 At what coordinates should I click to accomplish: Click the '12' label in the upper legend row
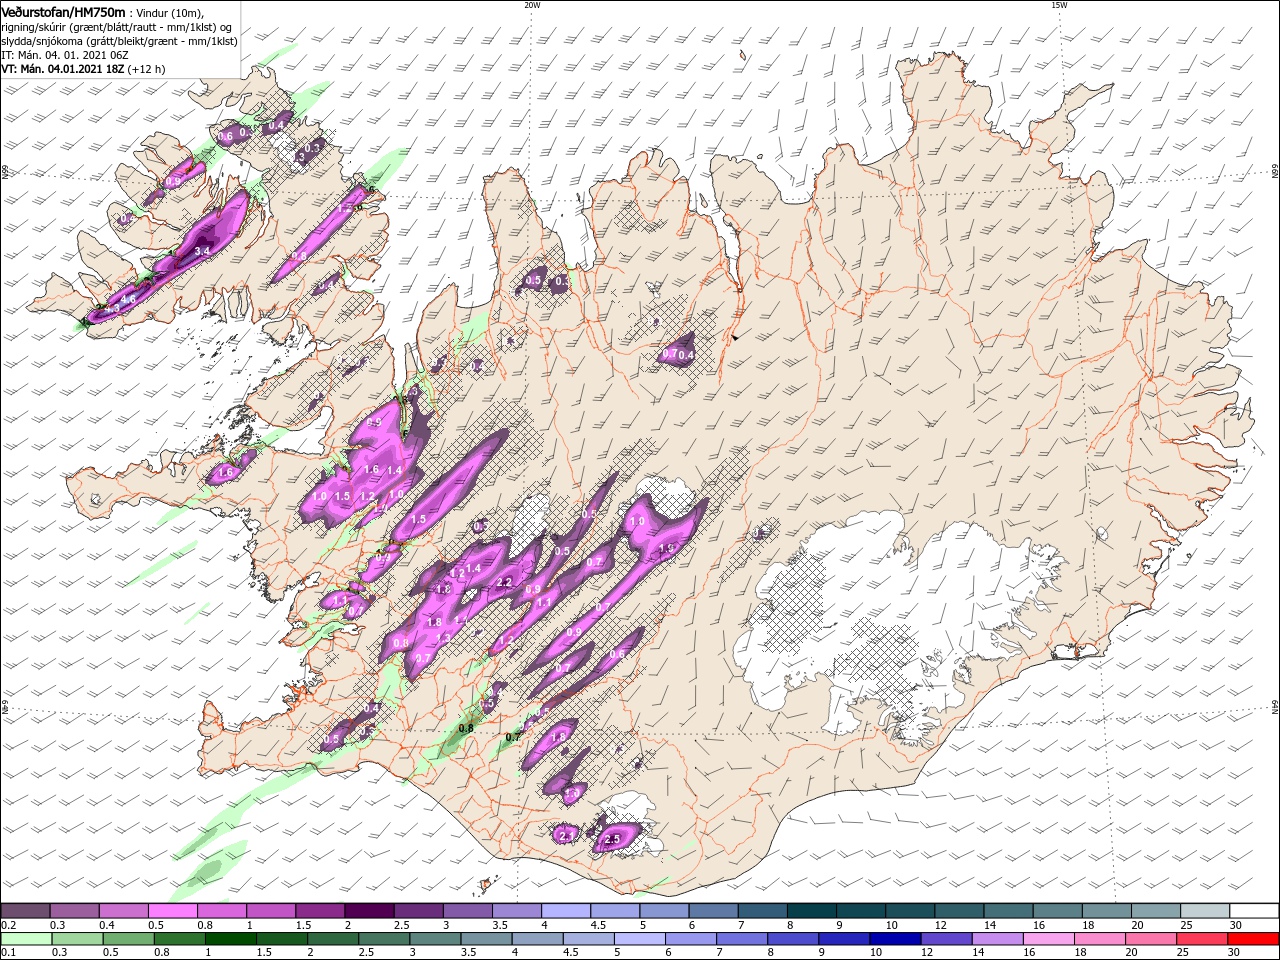[x=940, y=925]
